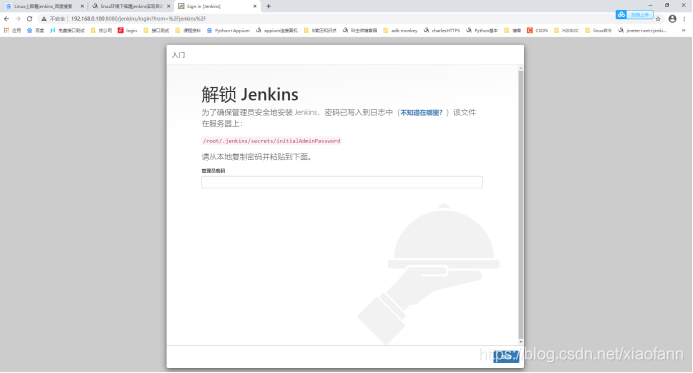This screenshot has height=373, width=693.
Task: Click the /root/.jenkins/secrets/initialAdminPassword path text
Action: (x=271, y=141)
